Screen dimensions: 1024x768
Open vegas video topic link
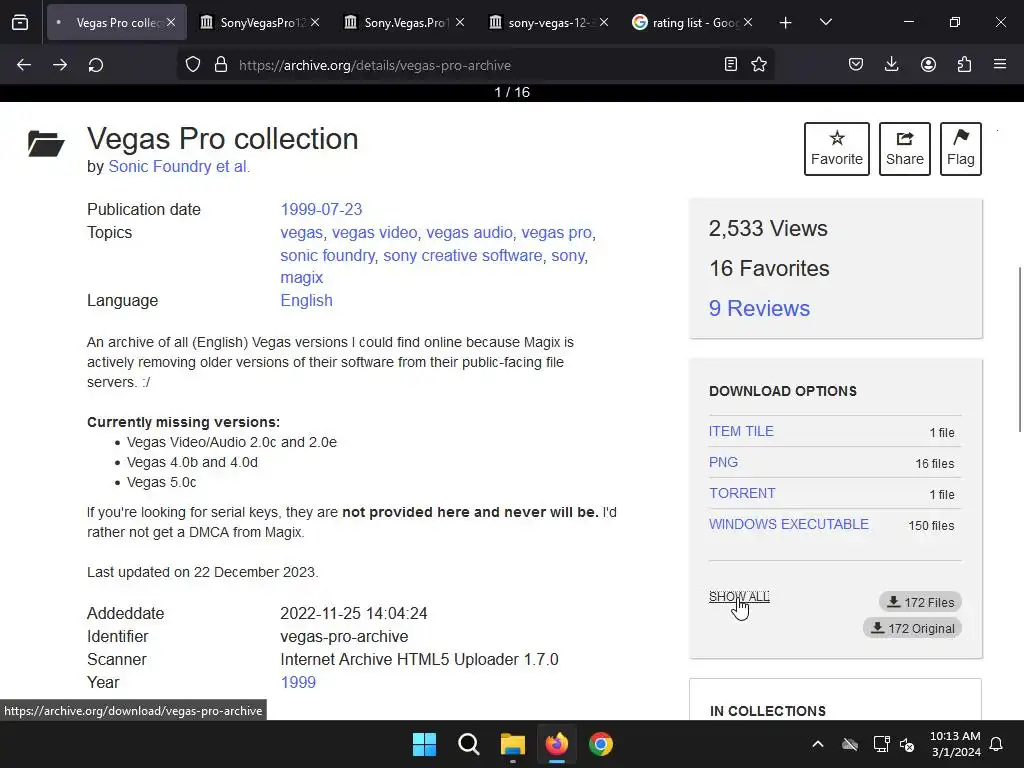point(374,232)
